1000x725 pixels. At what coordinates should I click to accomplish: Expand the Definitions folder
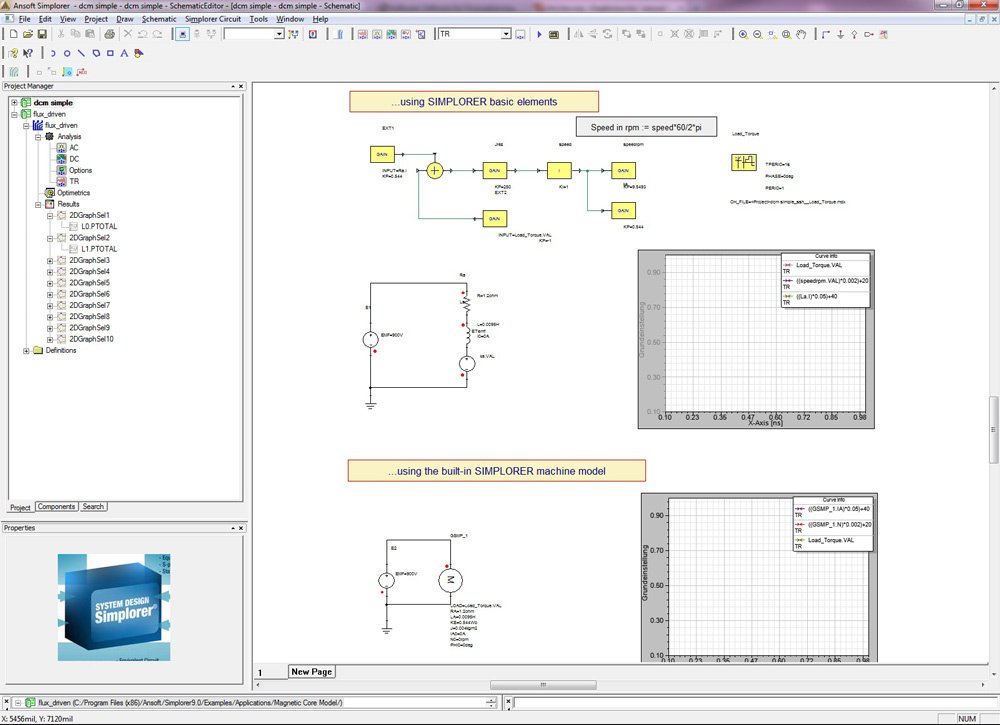[26, 350]
